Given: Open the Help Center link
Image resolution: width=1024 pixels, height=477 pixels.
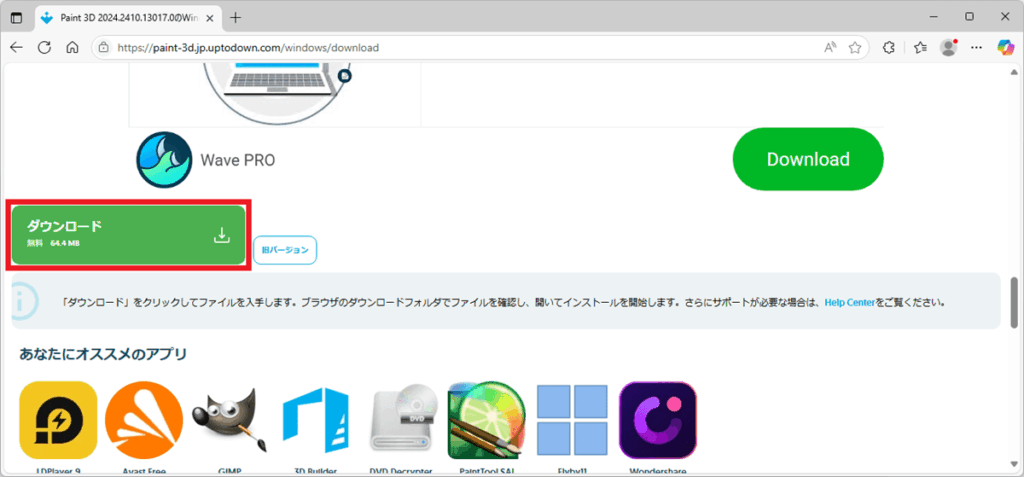Looking at the screenshot, I should 849,303.
